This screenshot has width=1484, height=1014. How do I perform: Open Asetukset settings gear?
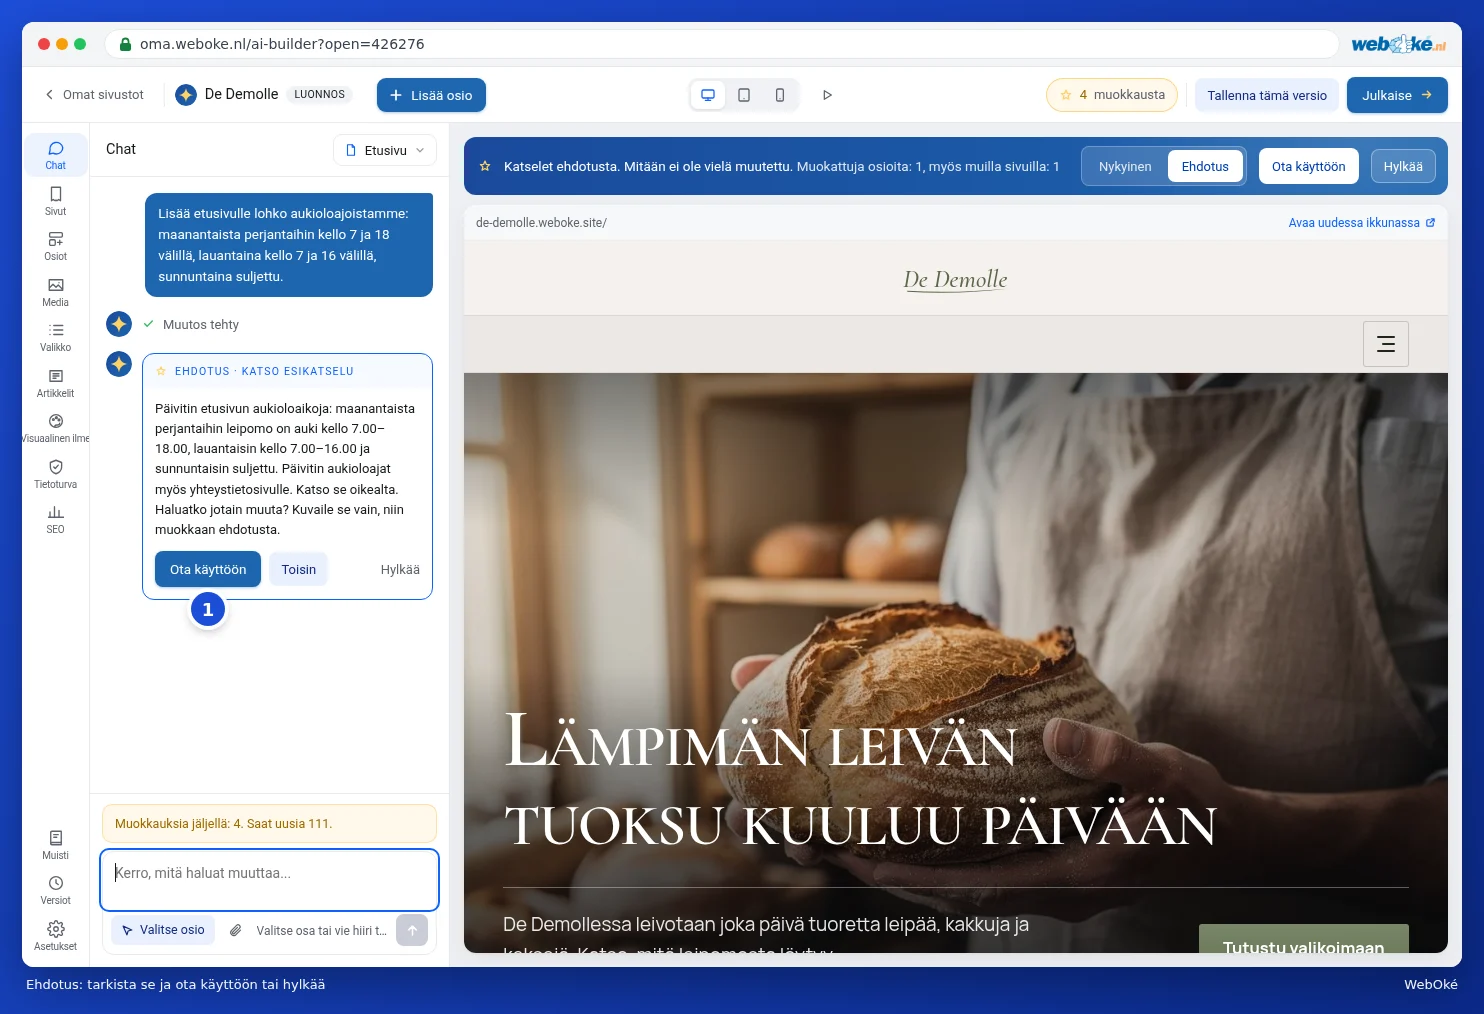click(x=55, y=936)
